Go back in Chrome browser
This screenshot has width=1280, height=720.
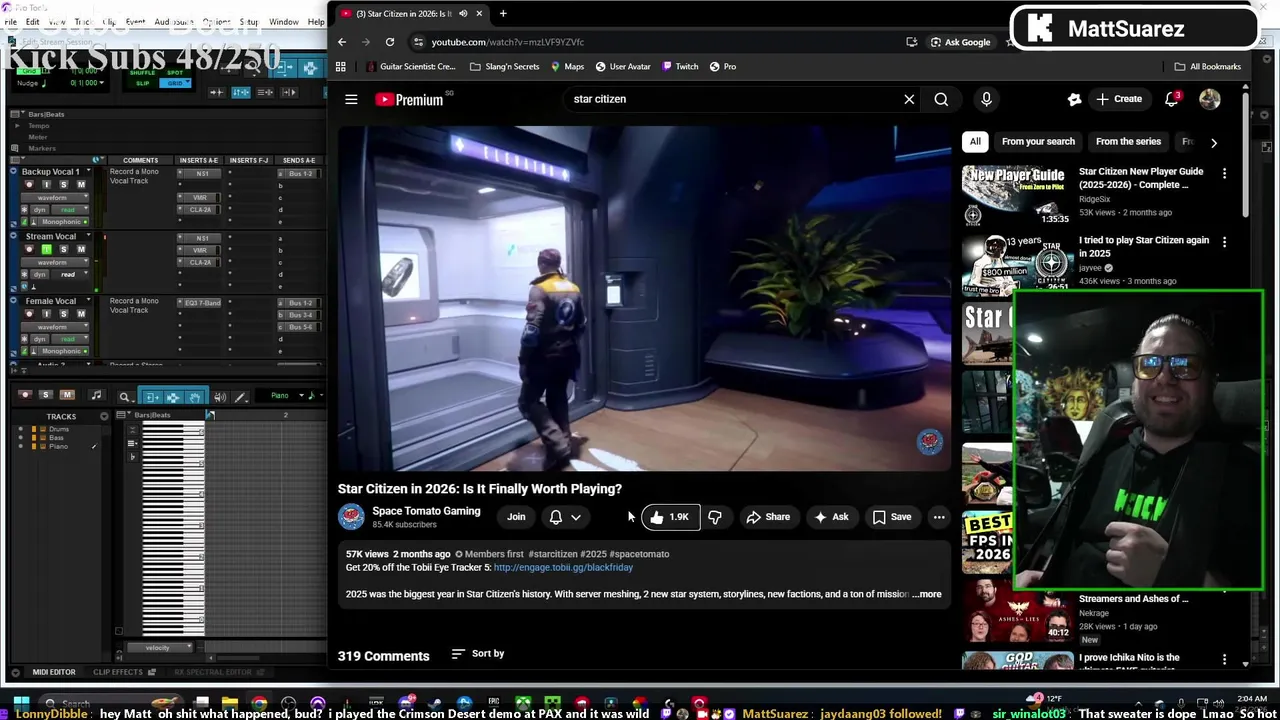pyautogui.click(x=342, y=42)
